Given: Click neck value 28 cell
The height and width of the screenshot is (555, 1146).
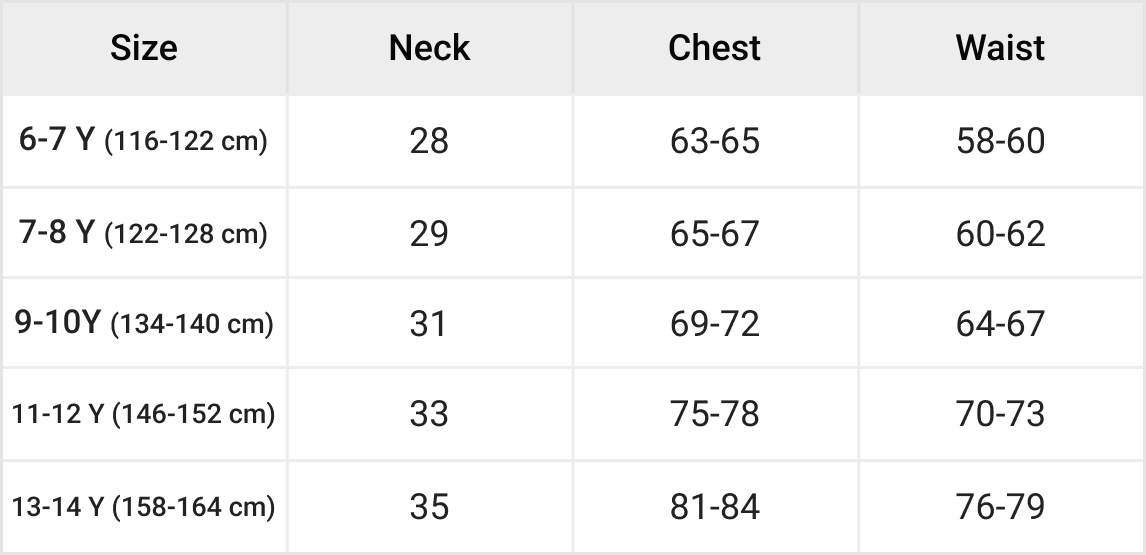Looking at the screenshot, I should [x=429, y=141].
